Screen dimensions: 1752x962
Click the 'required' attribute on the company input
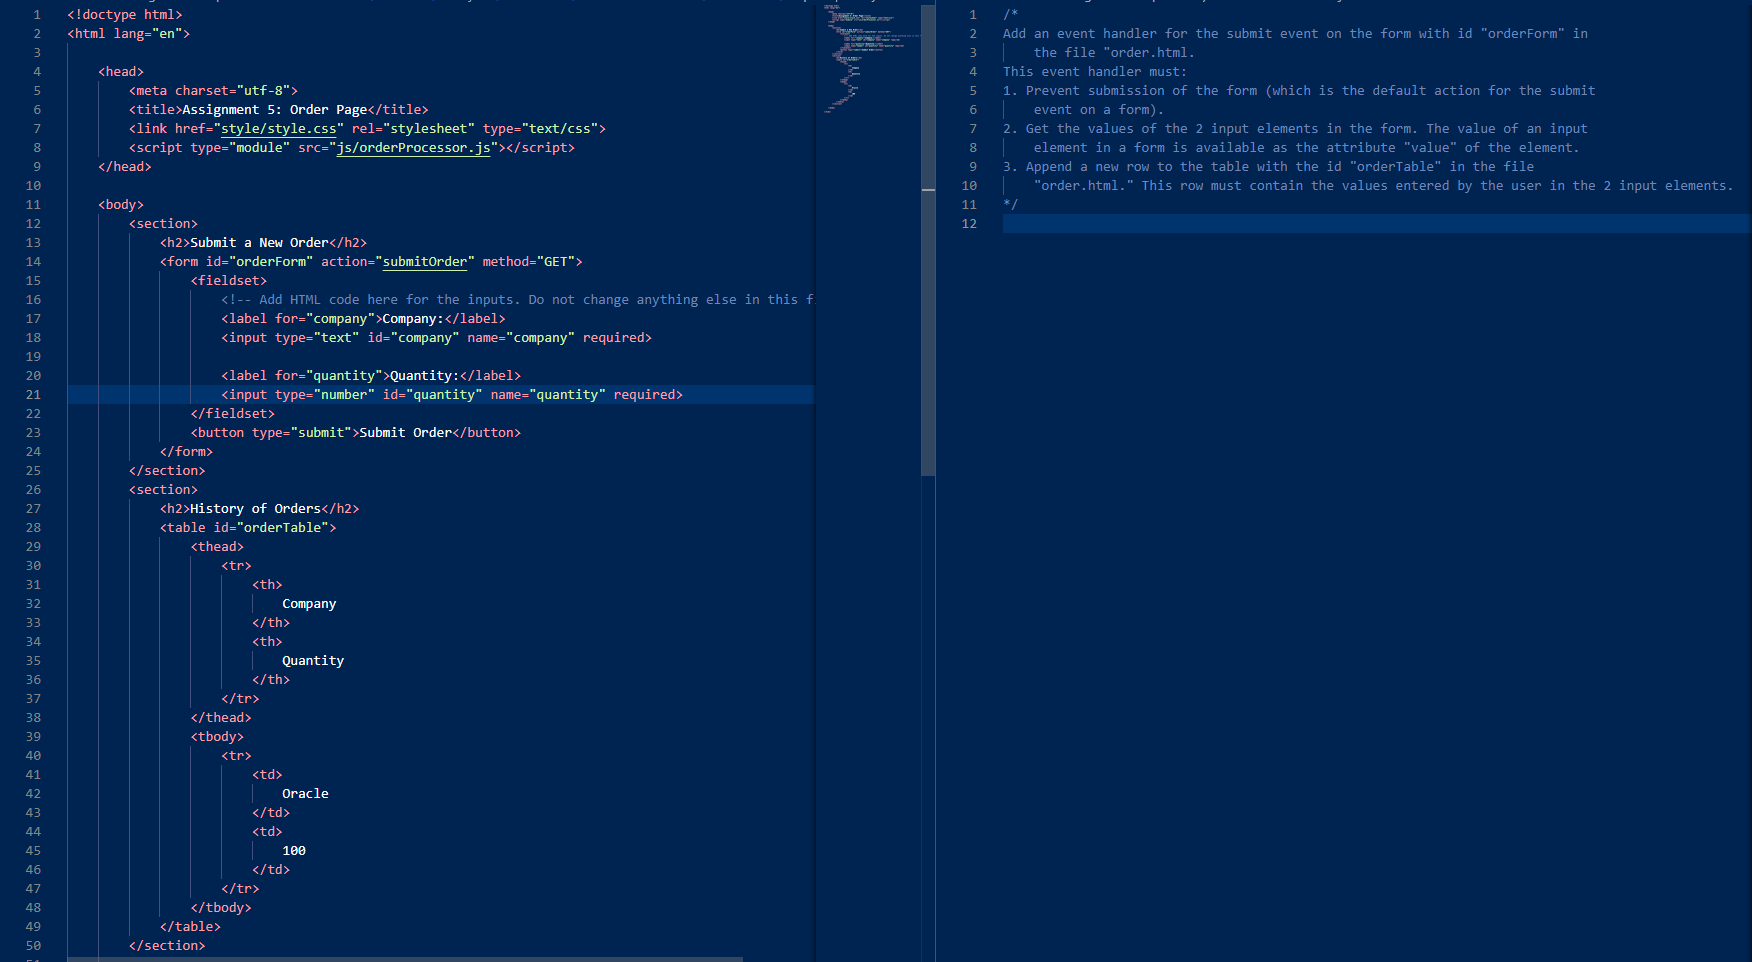pos(614,337)
